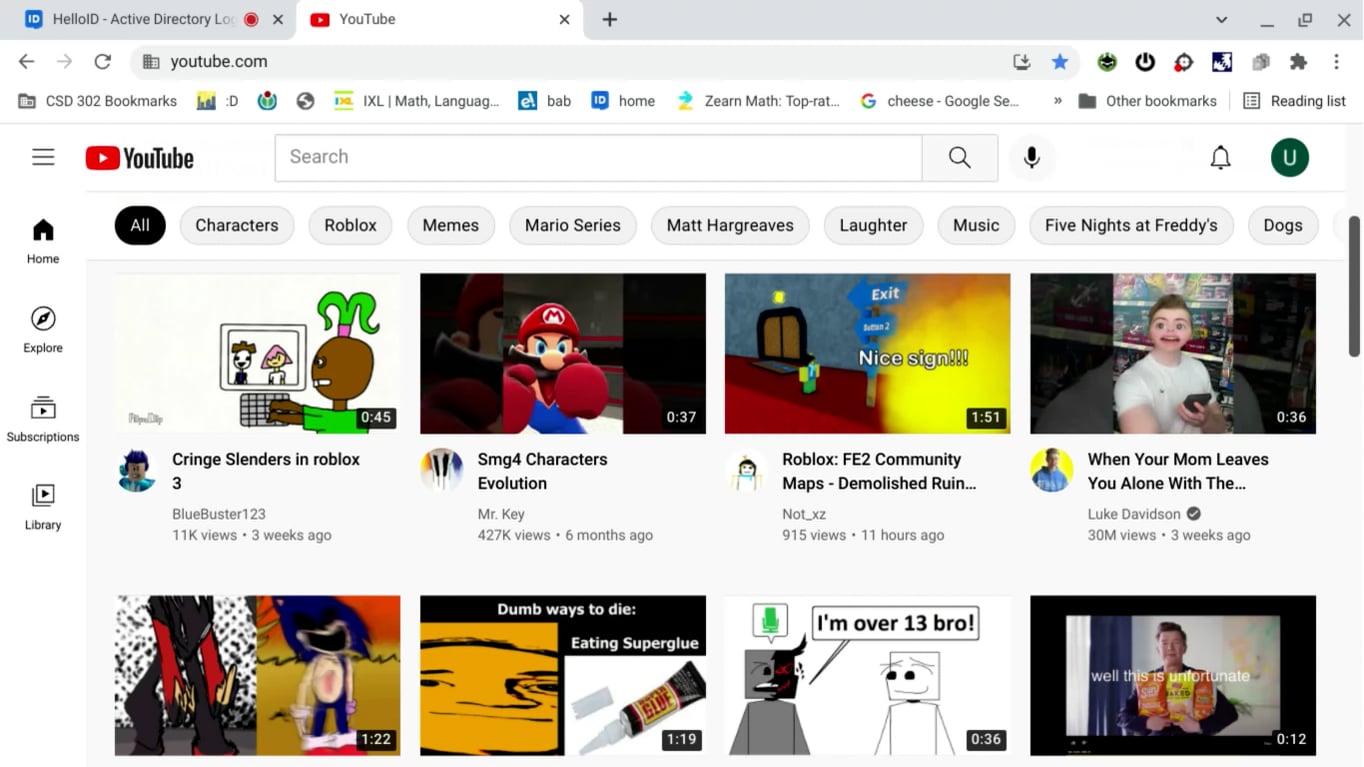Open Subscriptions in the sidebar
This screenshot has width=1364, height=767.
click(x=43, y=418)
